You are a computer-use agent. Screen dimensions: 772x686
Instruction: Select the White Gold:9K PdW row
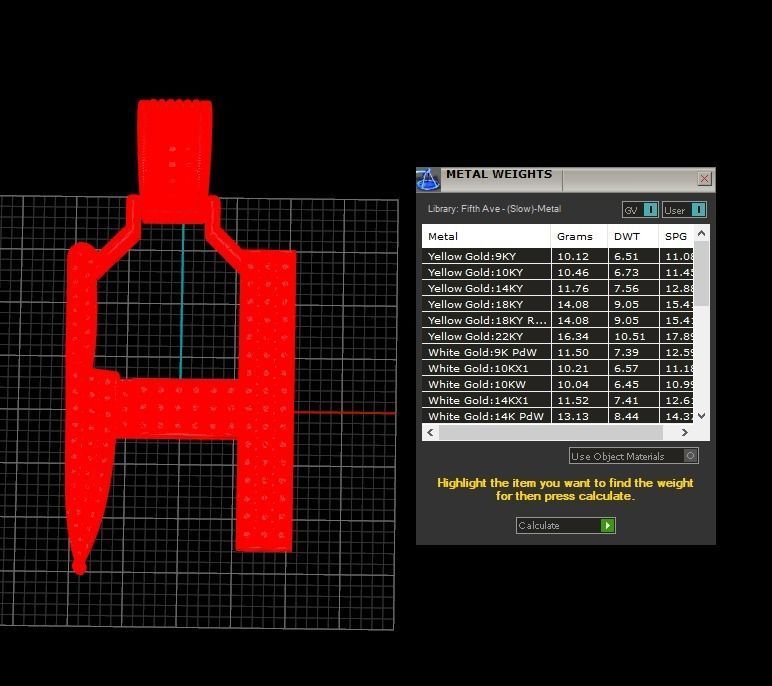(557, 352)
